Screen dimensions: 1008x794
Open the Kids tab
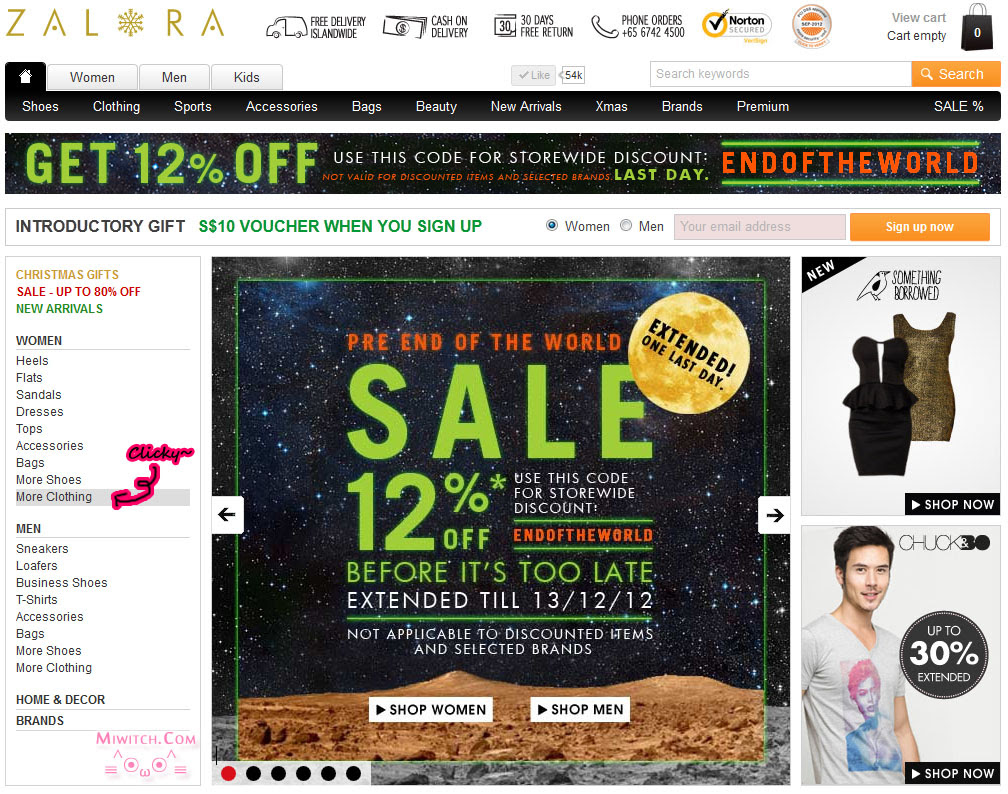247,78
